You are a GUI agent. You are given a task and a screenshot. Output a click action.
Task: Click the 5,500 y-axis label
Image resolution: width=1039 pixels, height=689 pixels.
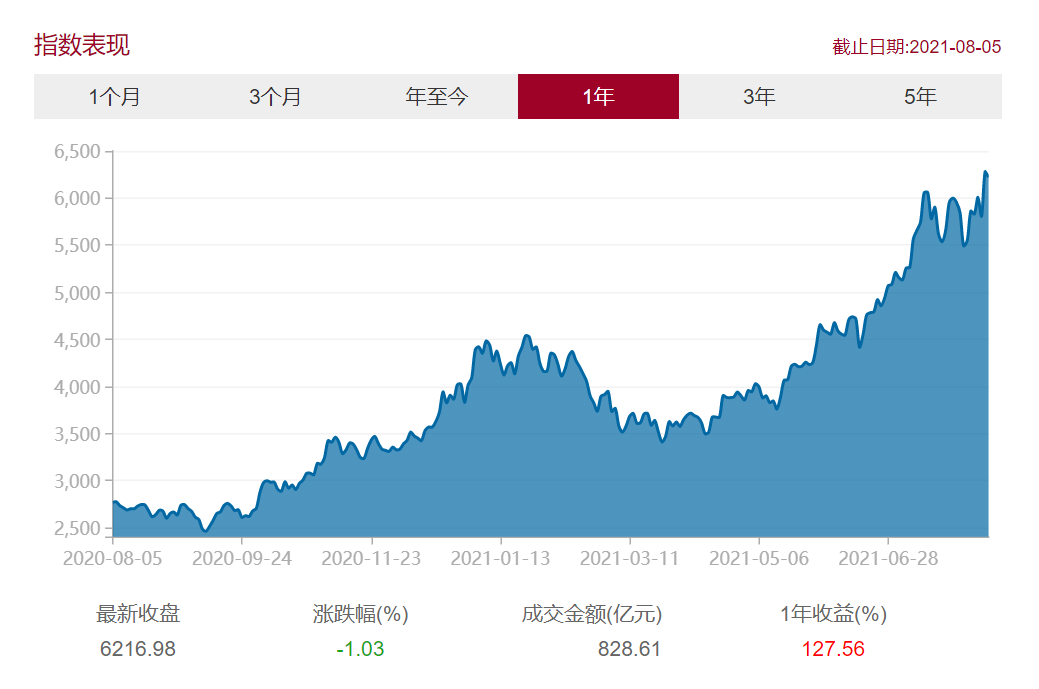coord(77,245)
